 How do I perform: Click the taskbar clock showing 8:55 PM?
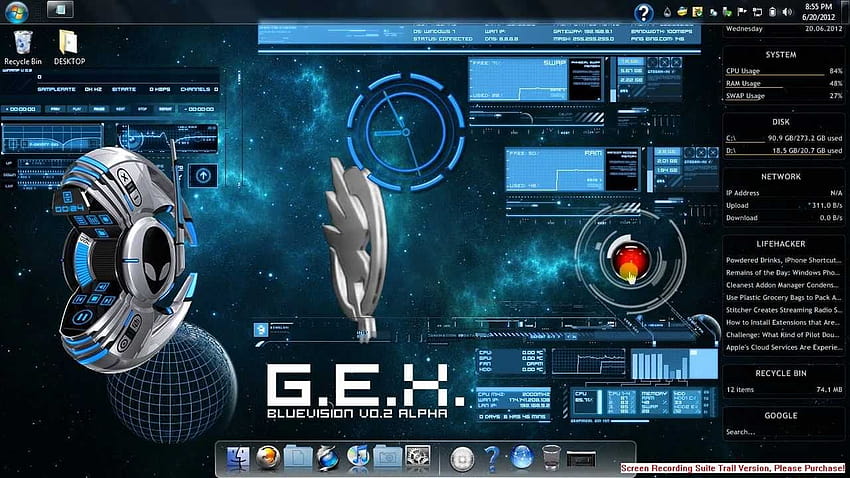click(x=819, y=12)
